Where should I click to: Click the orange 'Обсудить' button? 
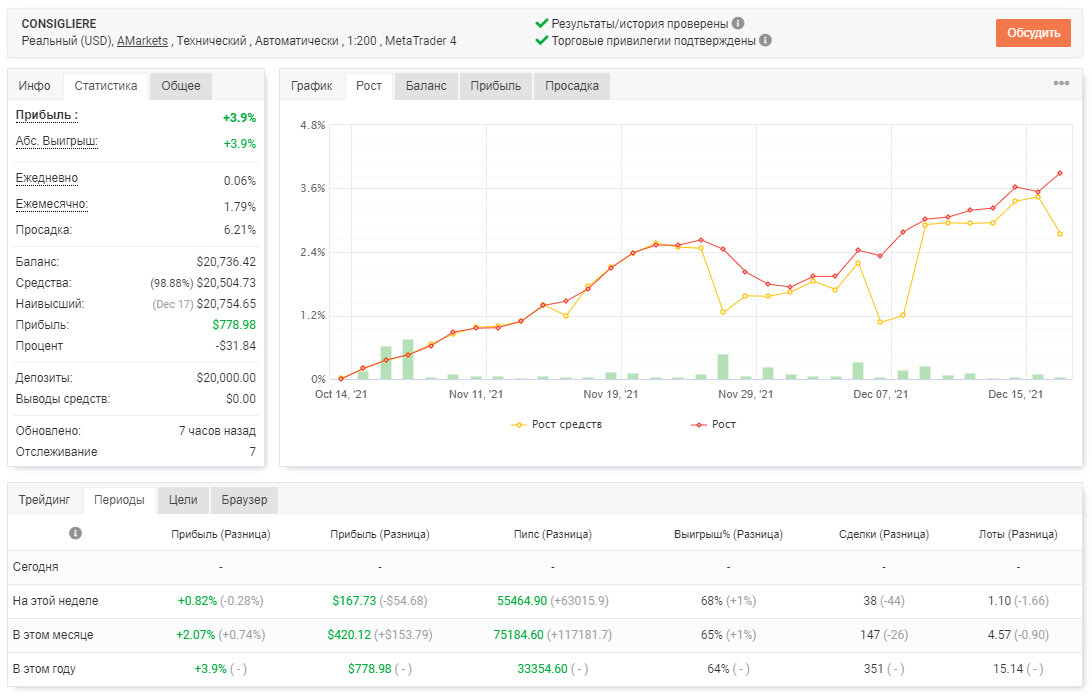1033,33
